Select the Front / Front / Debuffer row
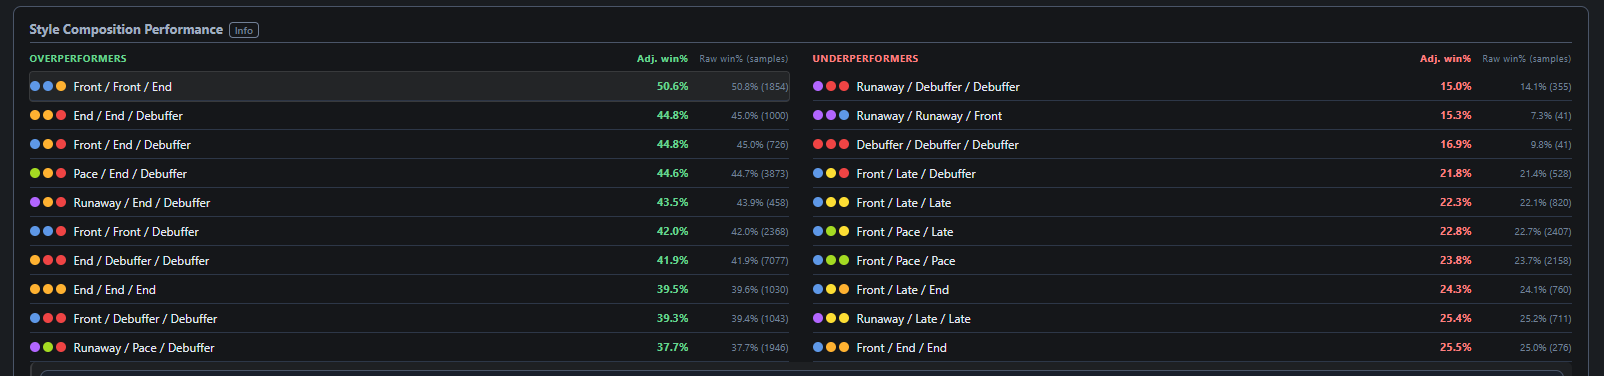Image resolution: width=1604 pixels, height=376 pixels. click(x=409, y=232)
